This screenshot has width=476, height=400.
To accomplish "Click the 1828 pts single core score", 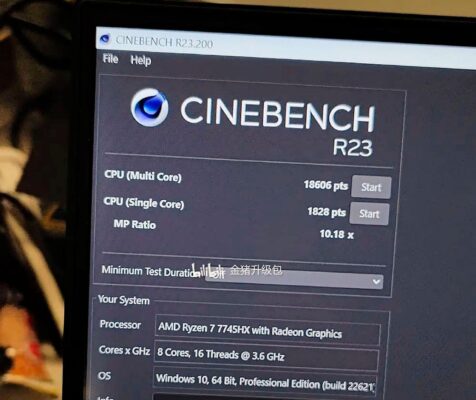I will point(326,212).
